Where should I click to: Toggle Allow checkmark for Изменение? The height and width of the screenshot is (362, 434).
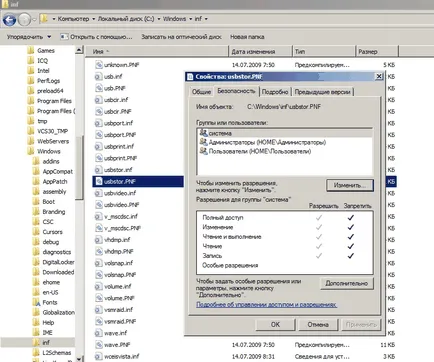(319, 227)
